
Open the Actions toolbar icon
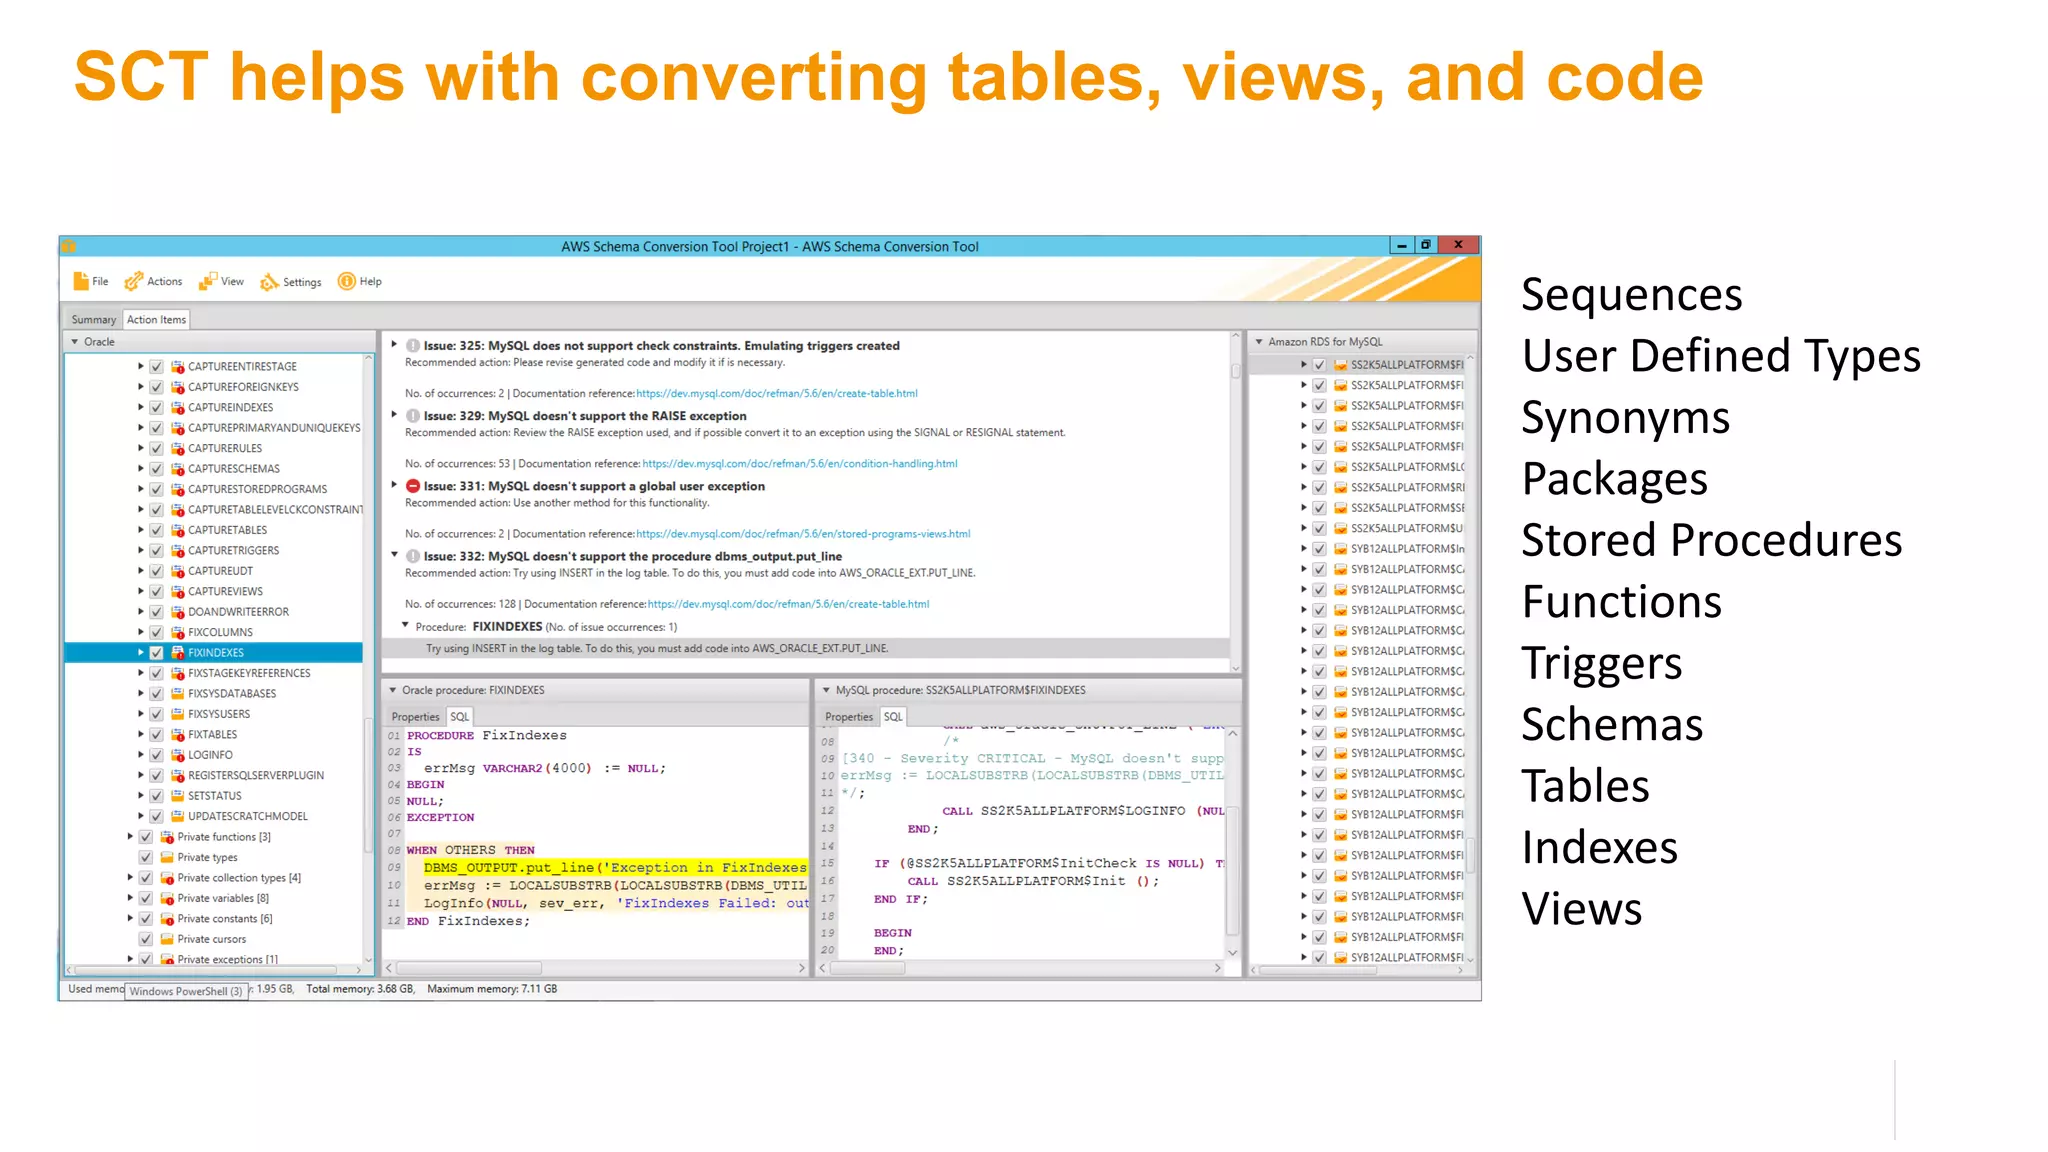[133, 282]
